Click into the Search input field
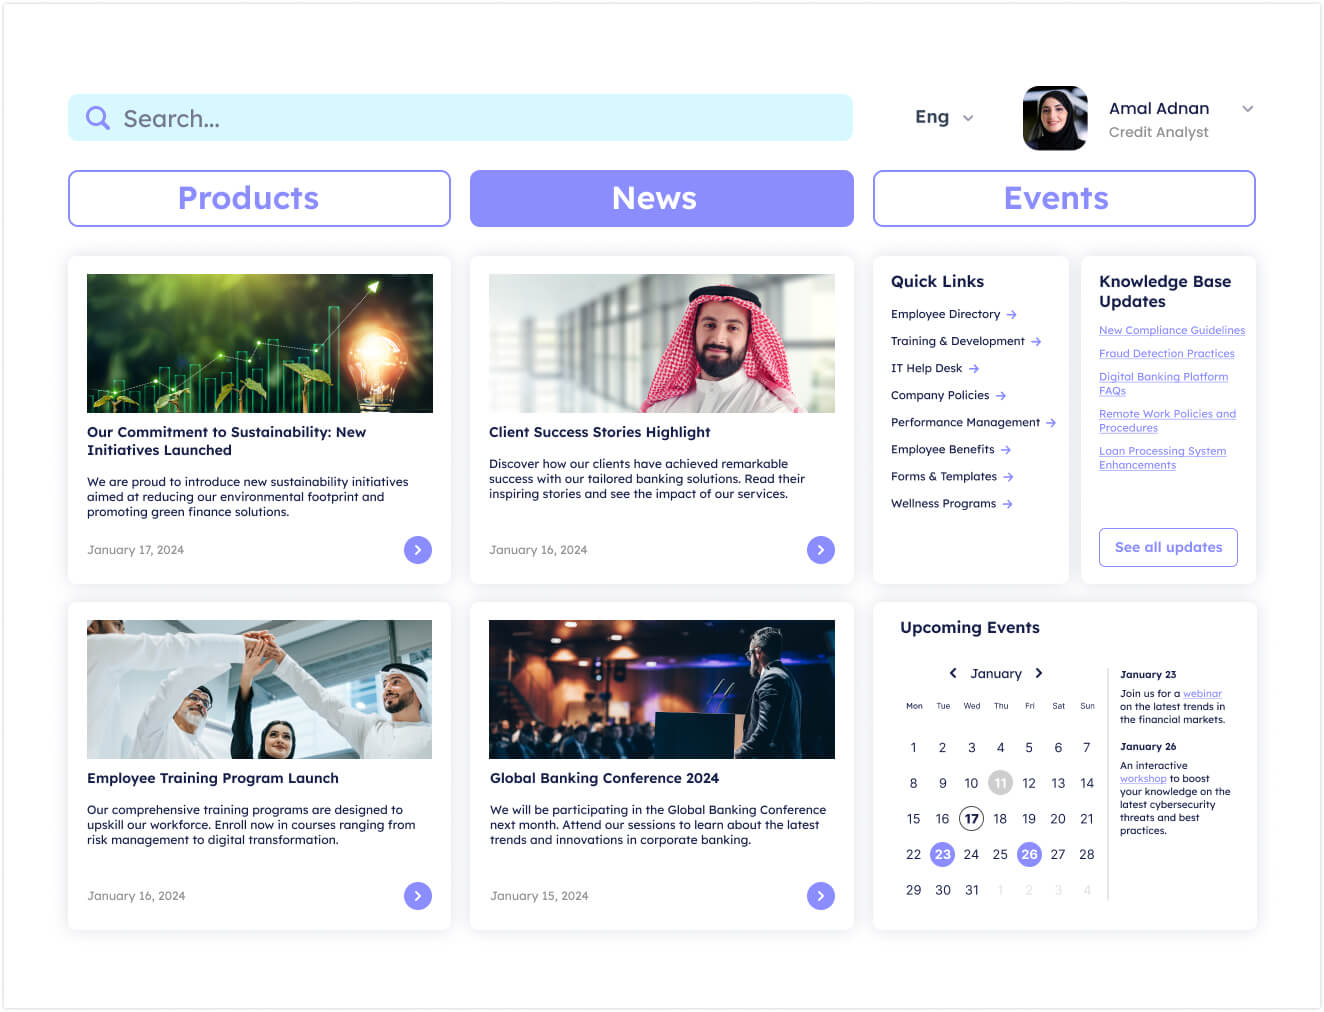The image size is (1324, 1012). [x=480, y=118]
